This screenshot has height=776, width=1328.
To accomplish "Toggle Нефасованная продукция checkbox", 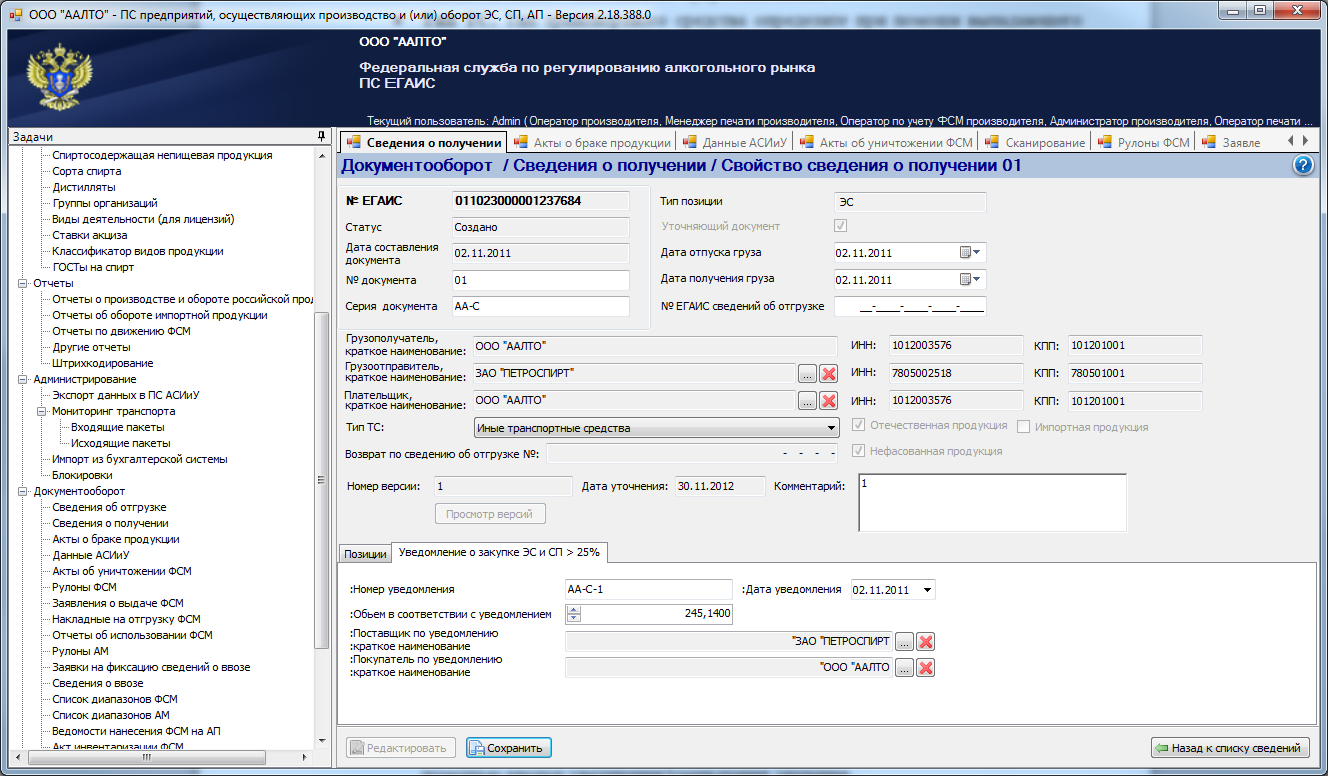I will coord(858,451).
